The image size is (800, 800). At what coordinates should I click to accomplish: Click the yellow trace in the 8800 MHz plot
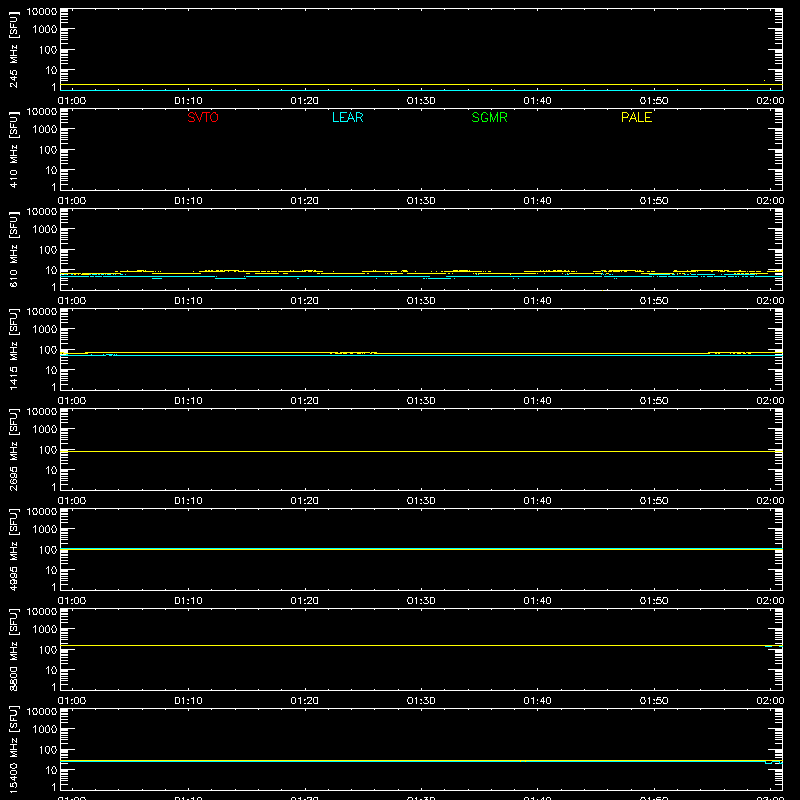pos(421,645)
